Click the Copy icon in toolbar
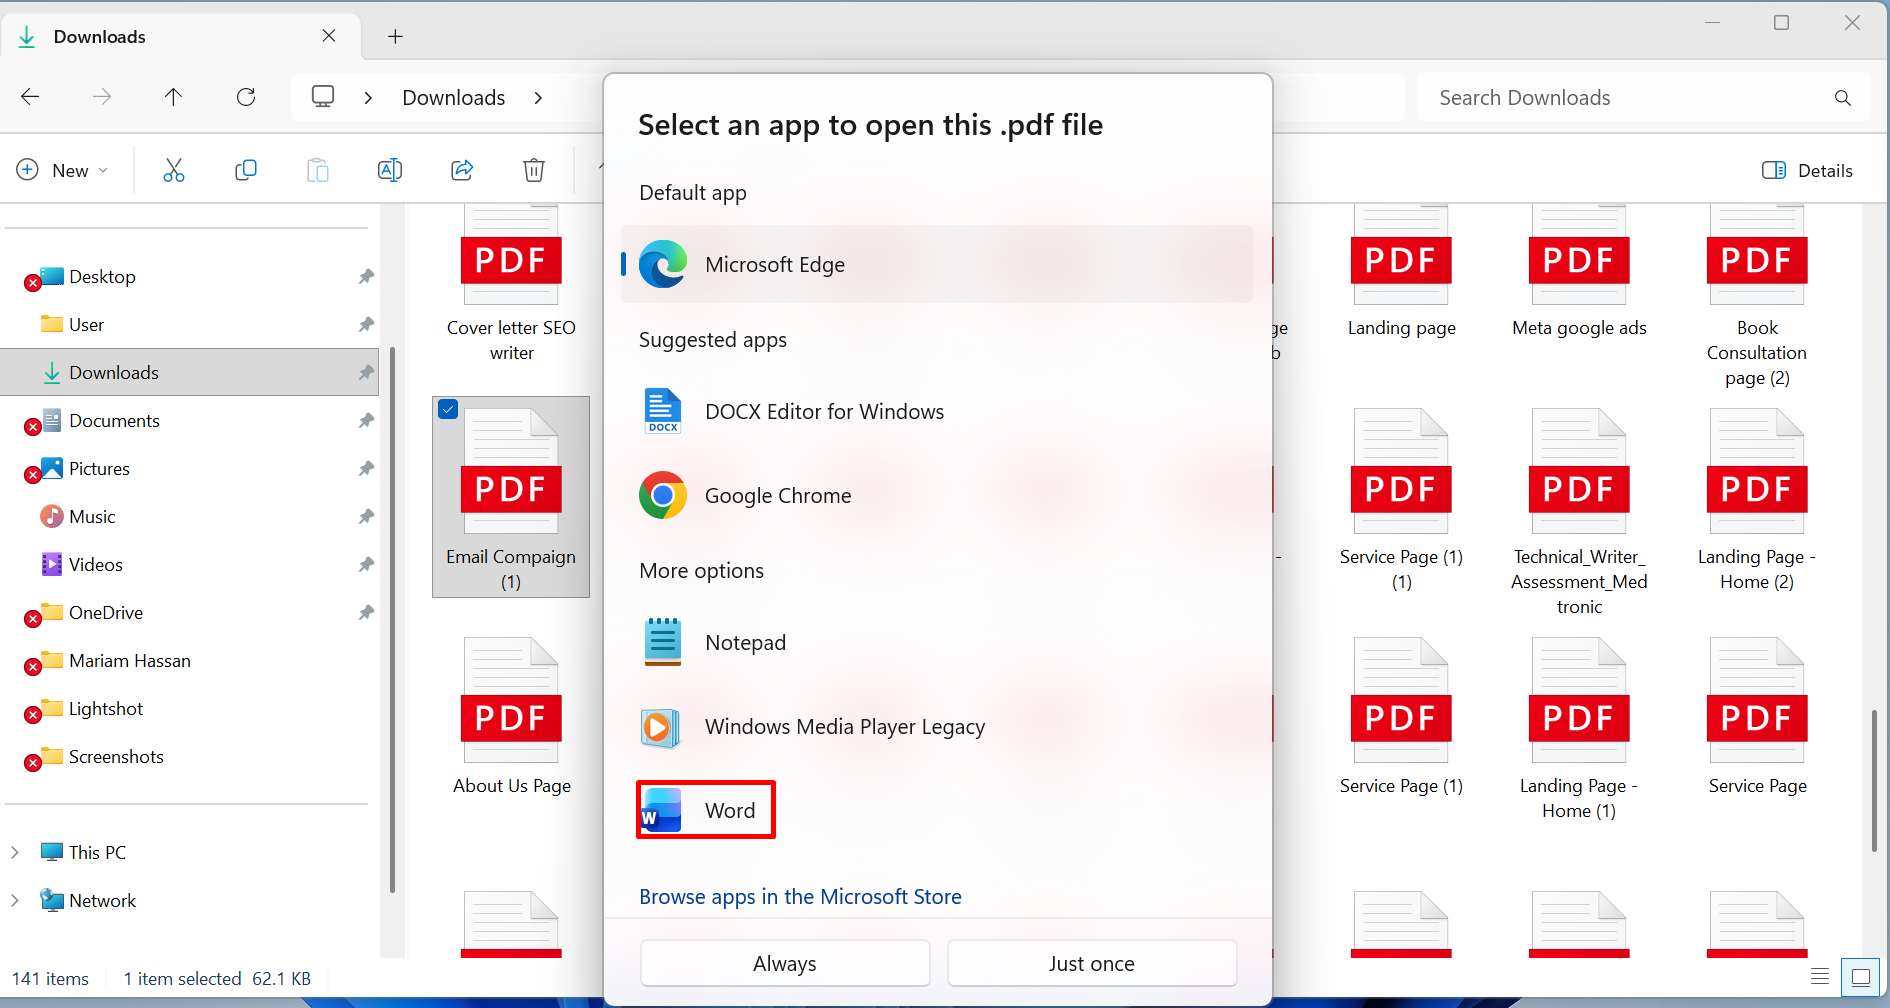Viewport: 1890px width, 1008px height. (246, 170)
